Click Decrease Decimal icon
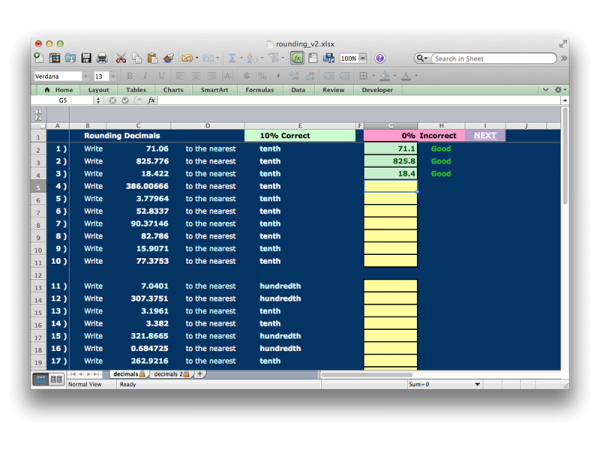The height and width of the screenshot is (450, 600). 310,76
